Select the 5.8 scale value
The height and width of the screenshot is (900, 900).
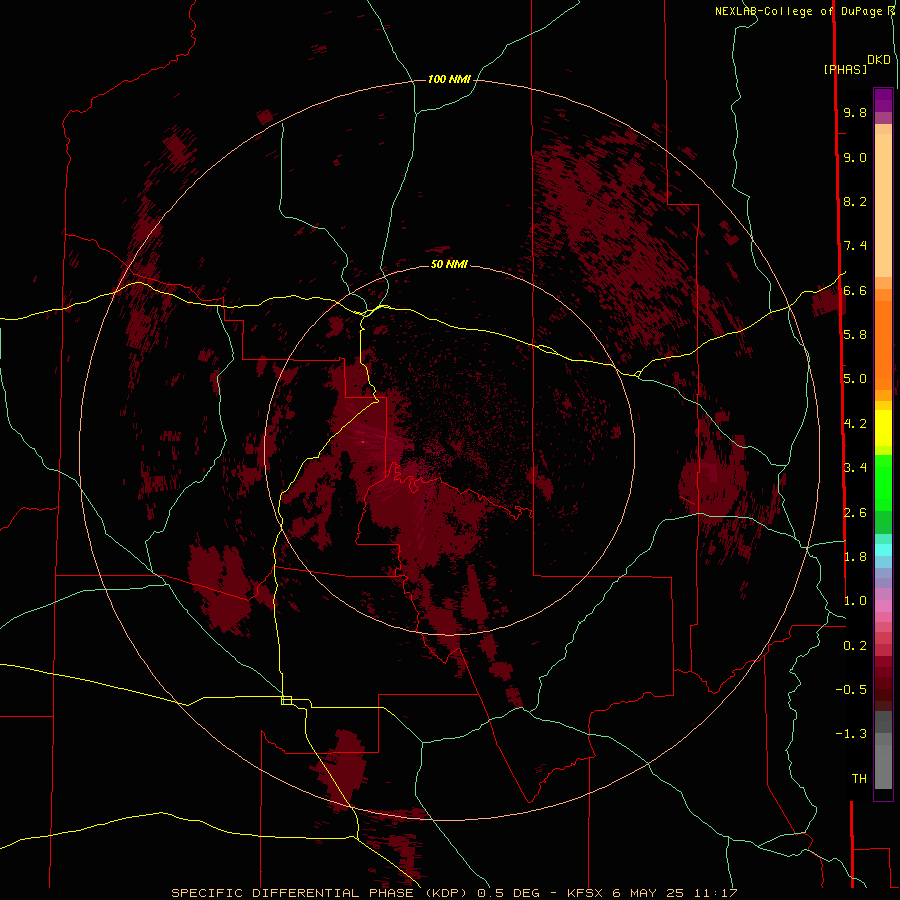point(855,335)
